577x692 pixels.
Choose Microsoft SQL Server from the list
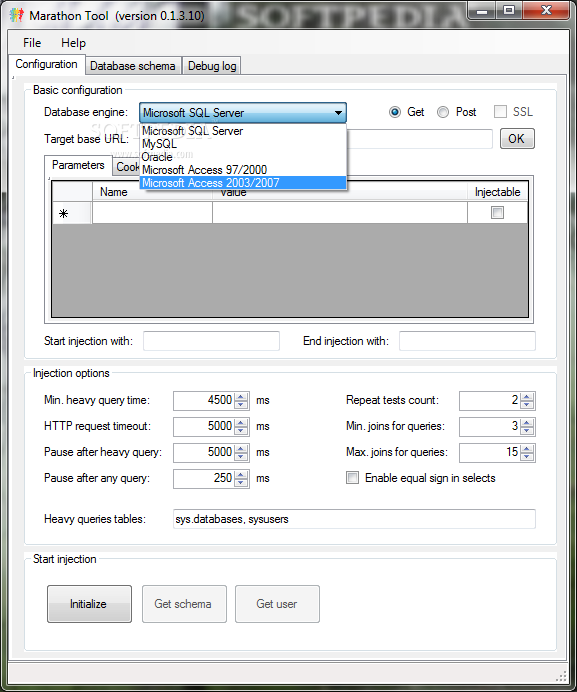pos(243,131)
